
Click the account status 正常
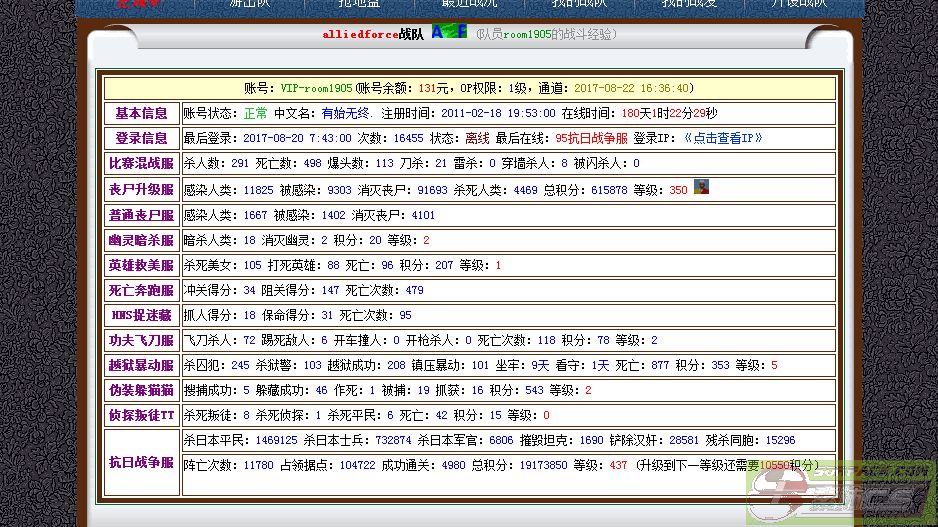click(x=255, y=113)
